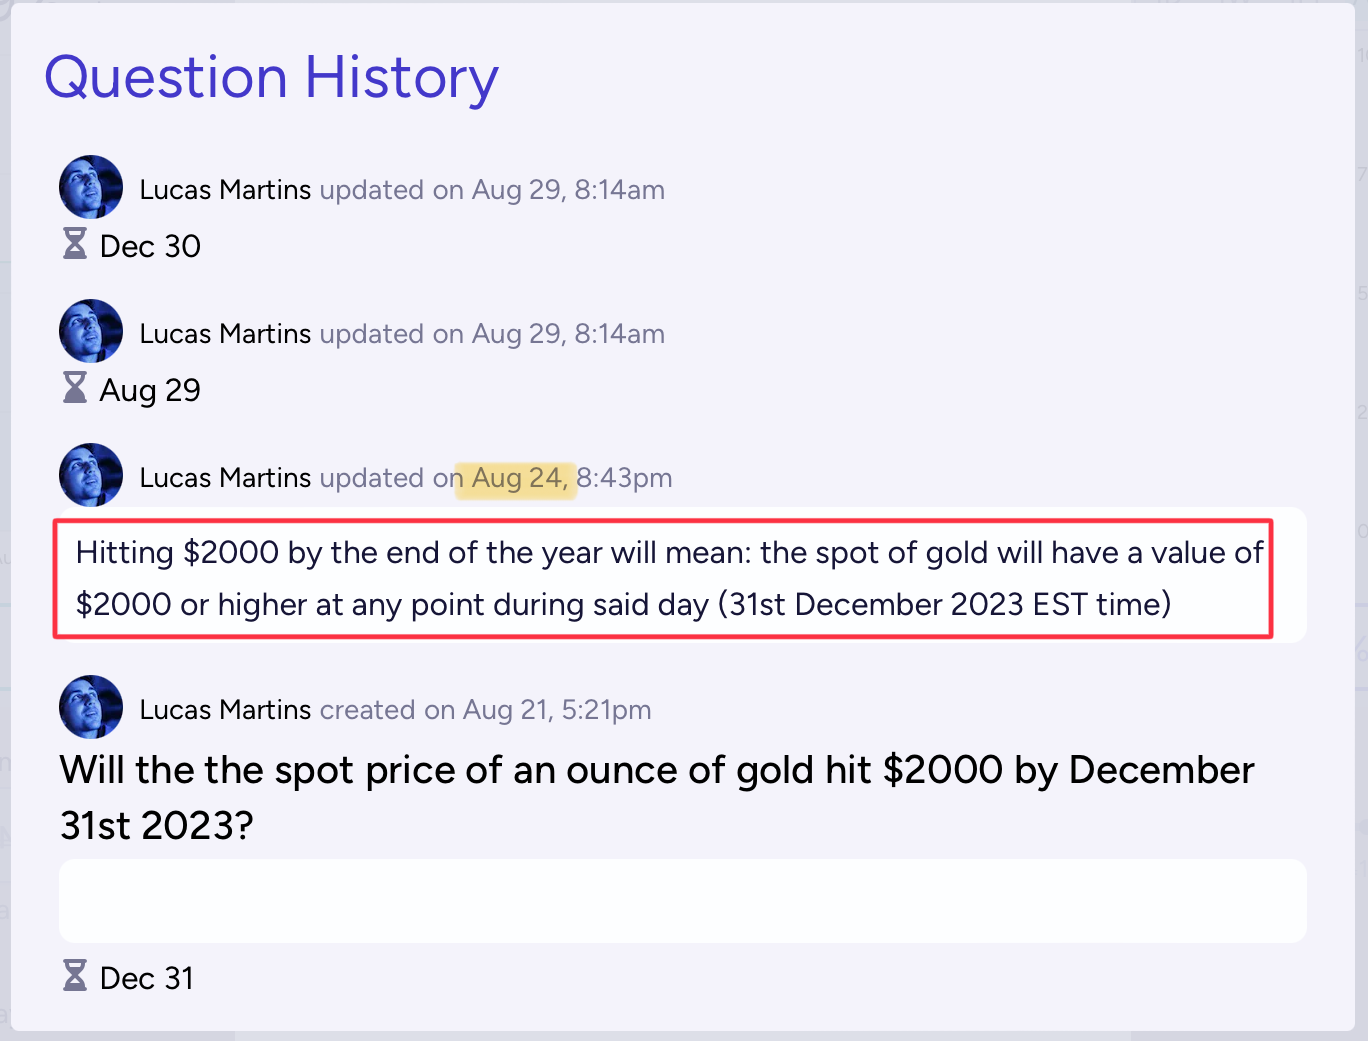The width and height of the screenshot is (1368, 1041).
Task: Click hourglass icon next to Dec 31
Action: (x=75, y=975)
